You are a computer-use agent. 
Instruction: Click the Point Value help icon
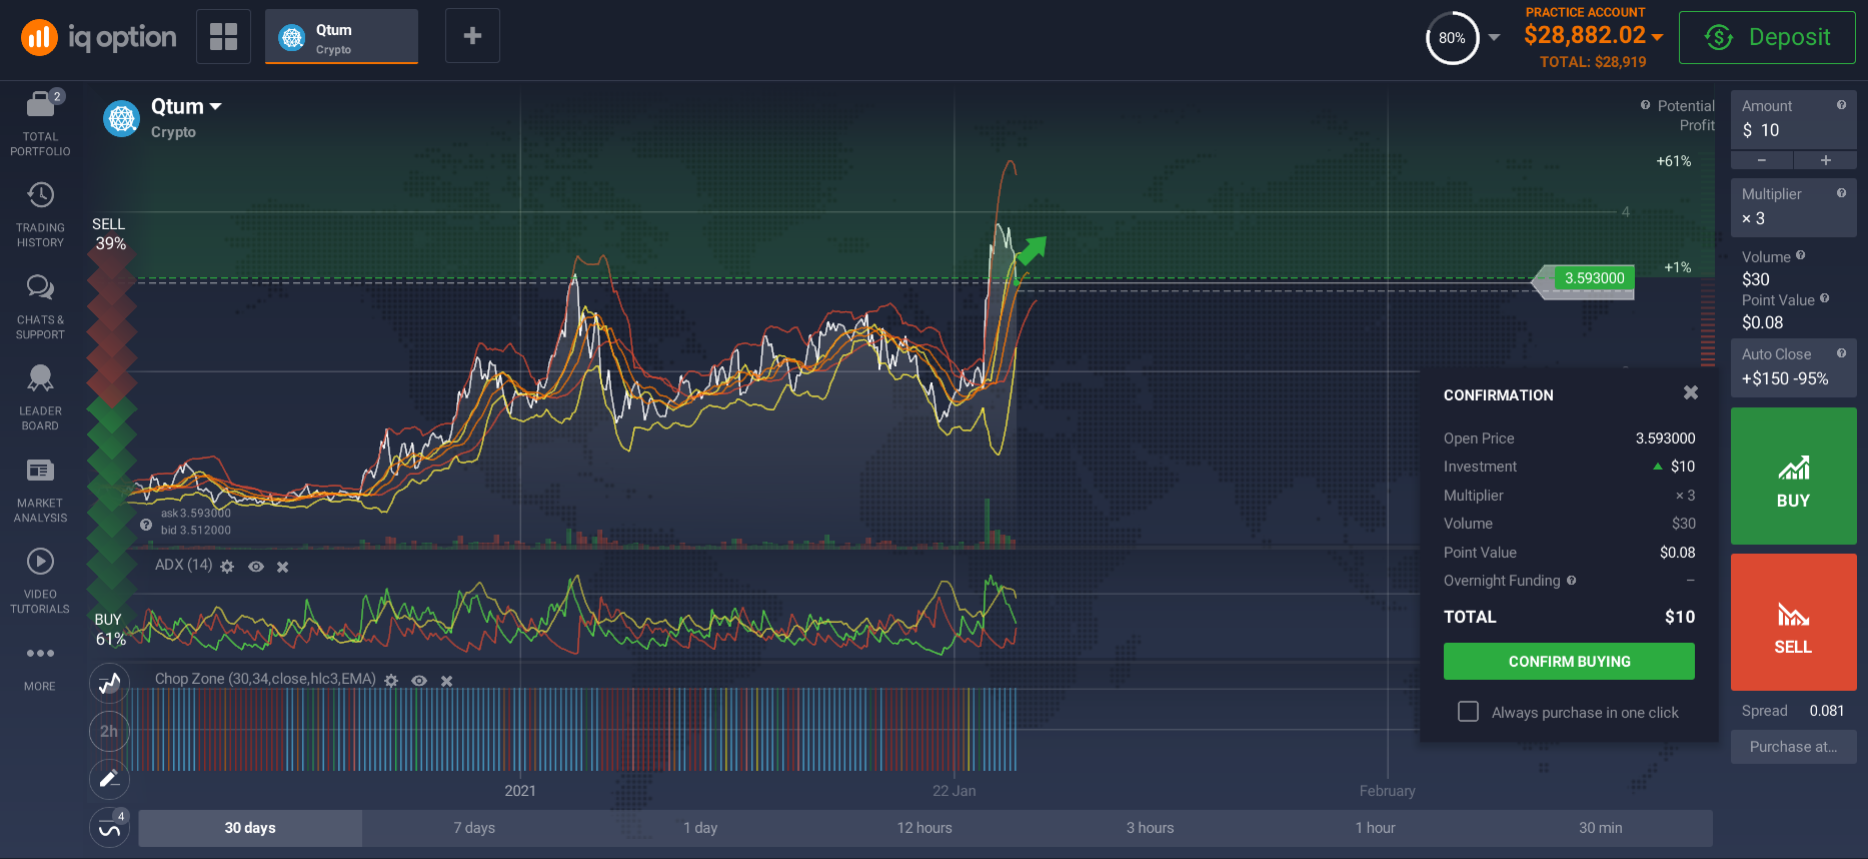(1824, 298)
